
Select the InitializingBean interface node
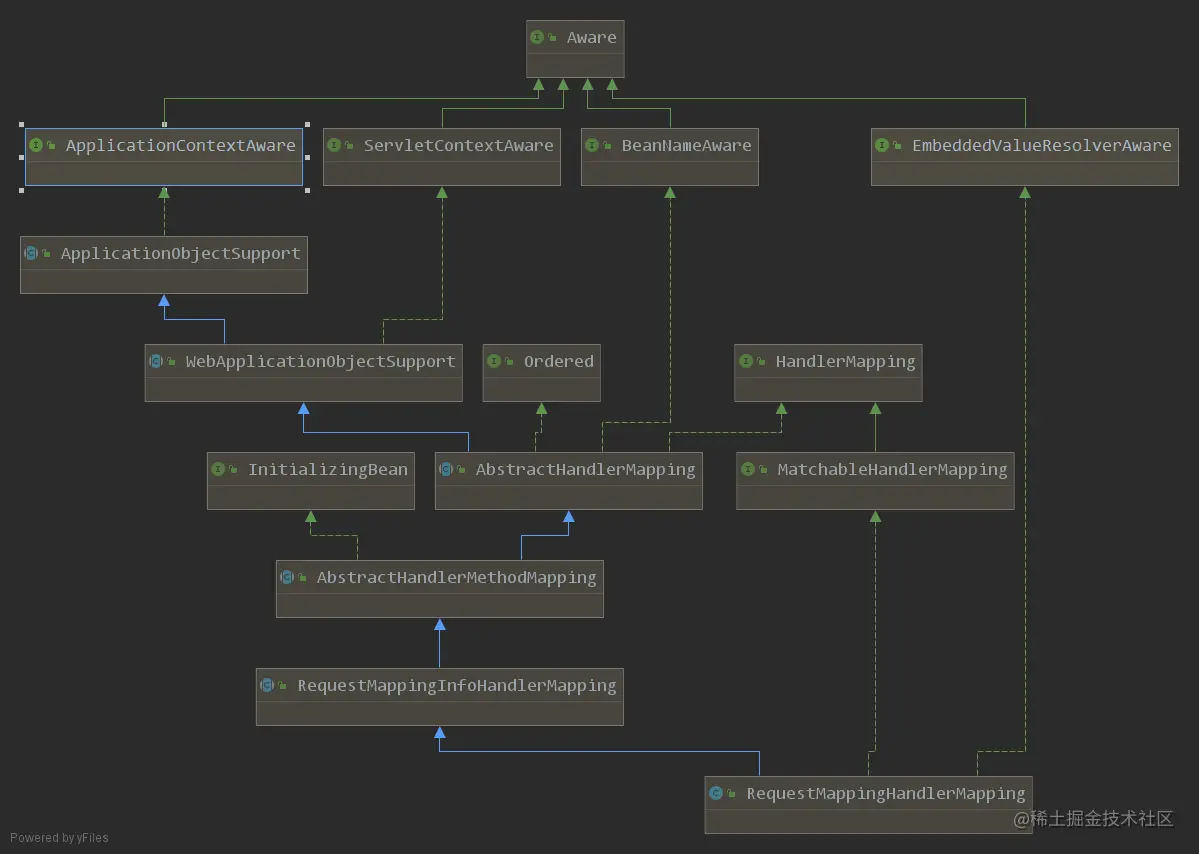tap(310, 481)
